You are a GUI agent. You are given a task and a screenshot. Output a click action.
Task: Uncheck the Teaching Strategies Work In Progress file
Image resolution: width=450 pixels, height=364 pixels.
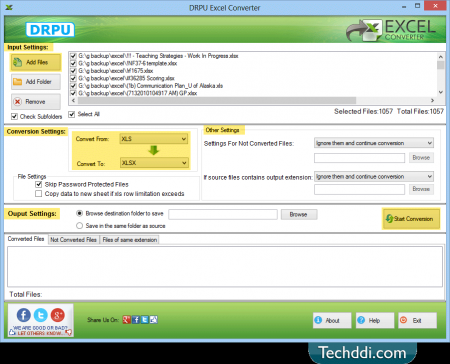pos(73,56)
